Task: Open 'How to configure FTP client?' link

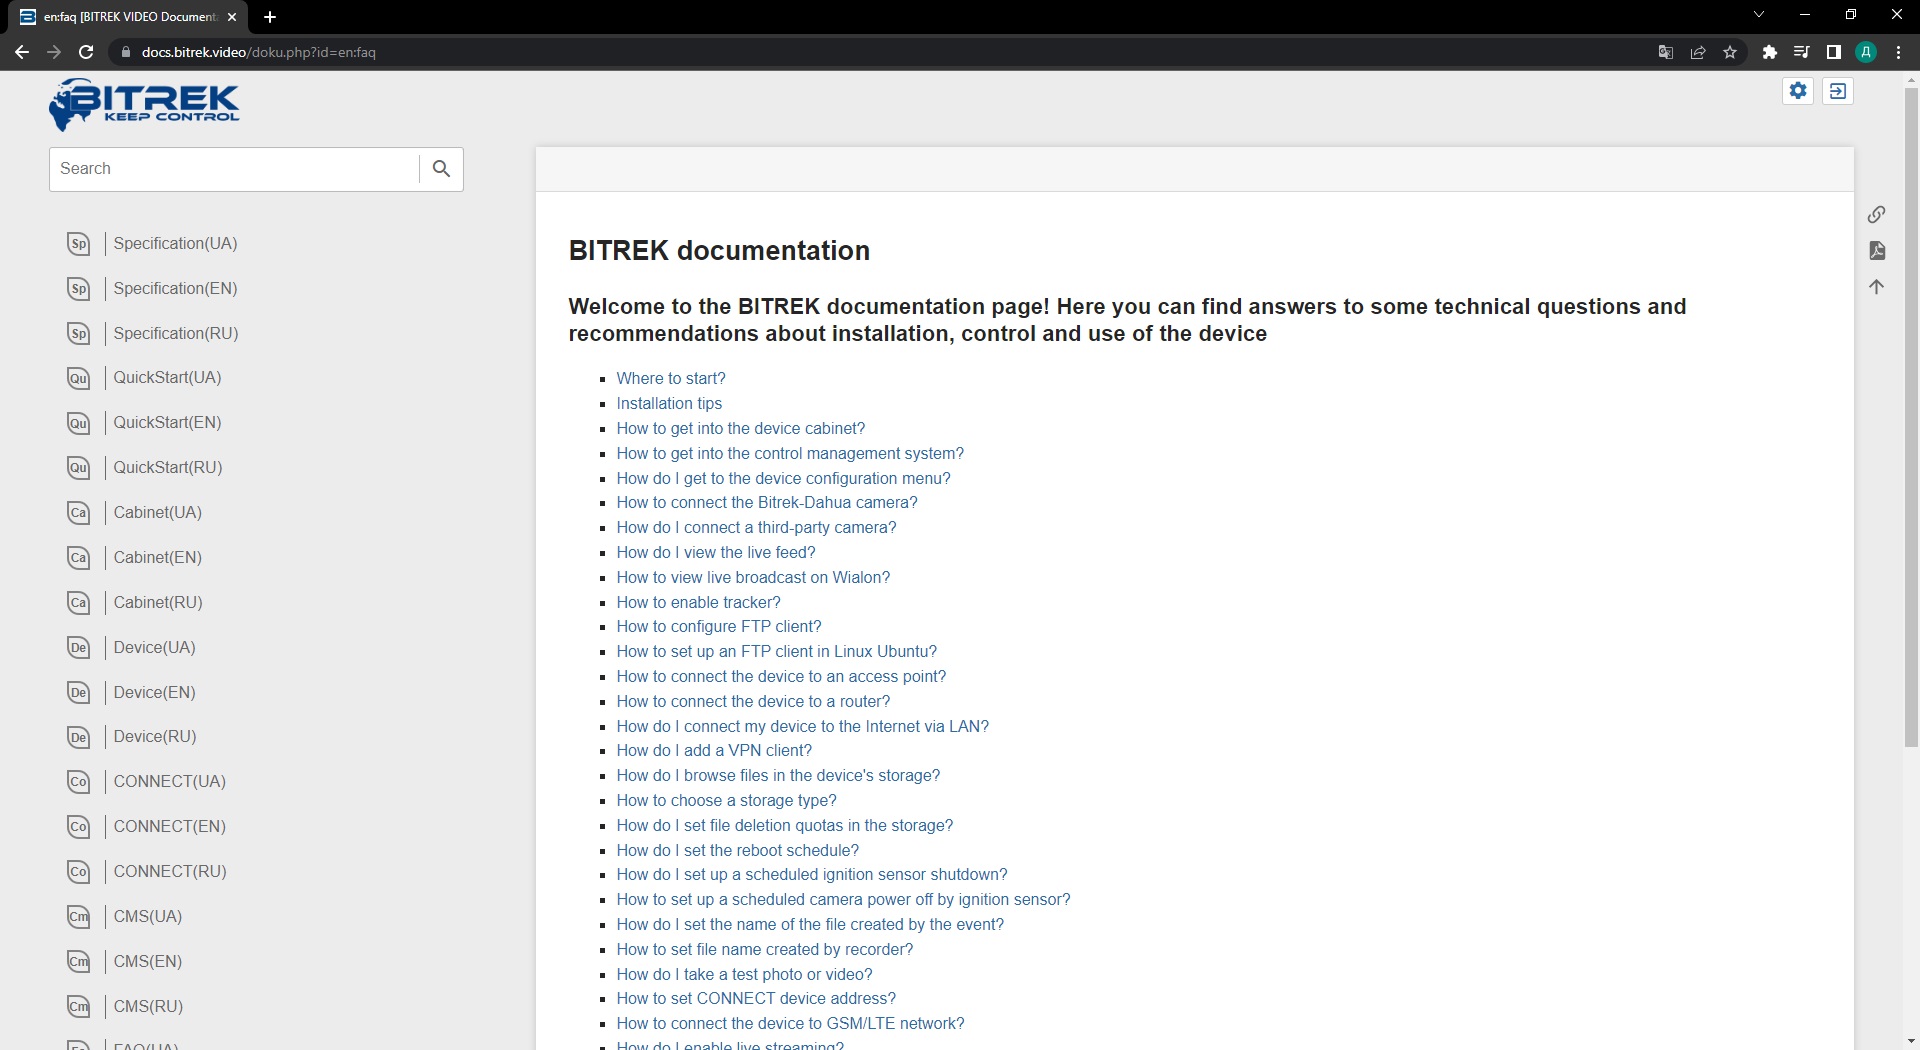Action: [x=718, y=626]
